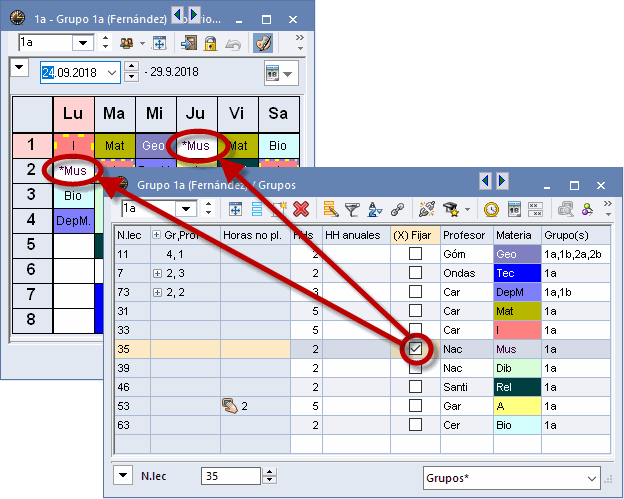Open the calendar icon in timetable window
The image size is (624, 499).
pyautogui.click(x=271, y=73)
